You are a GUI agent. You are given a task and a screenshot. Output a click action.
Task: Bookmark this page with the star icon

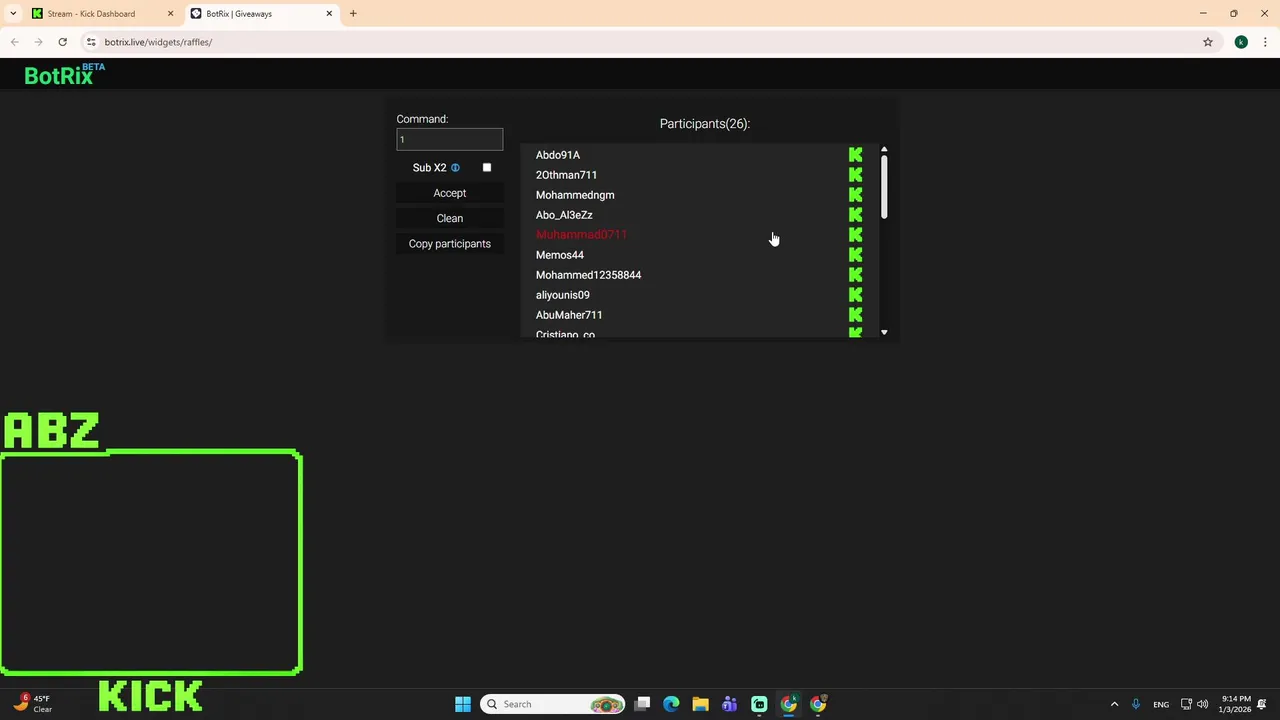(1208, 42)
